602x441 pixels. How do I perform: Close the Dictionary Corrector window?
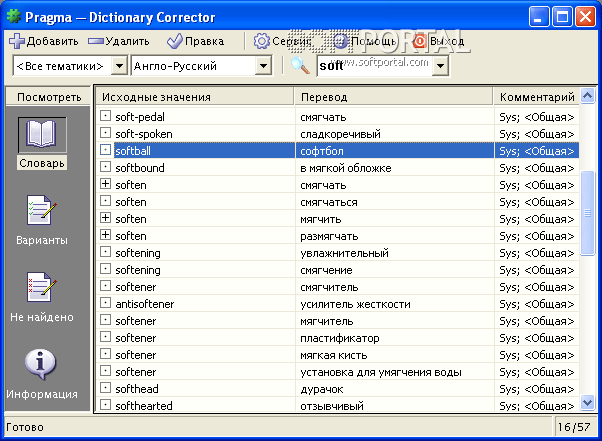[585, 17]
